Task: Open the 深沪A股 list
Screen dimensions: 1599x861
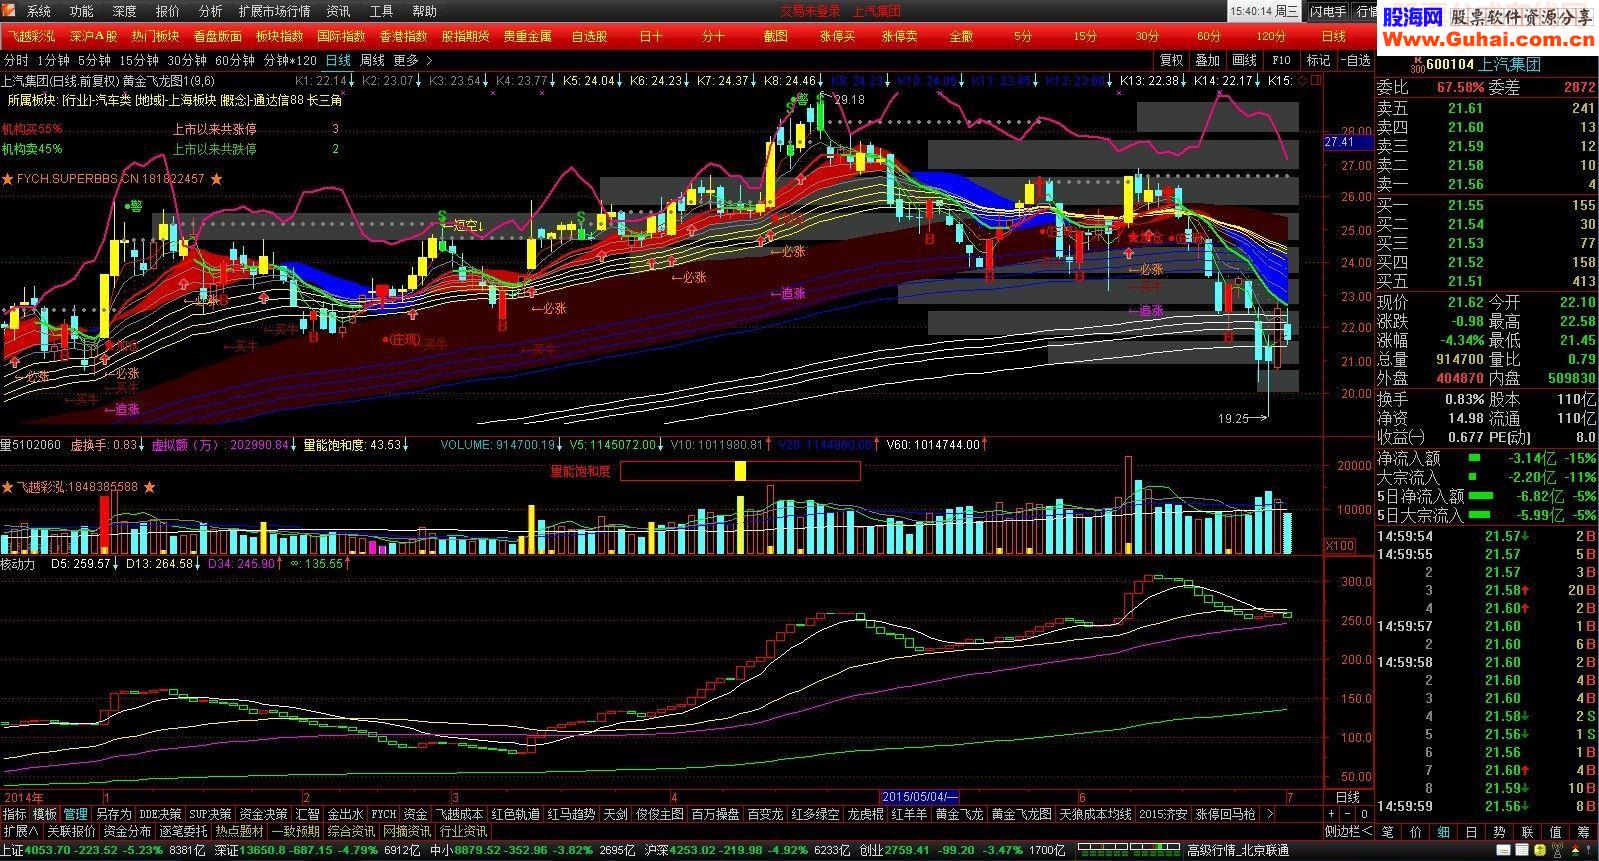Action: click(94, 36)
